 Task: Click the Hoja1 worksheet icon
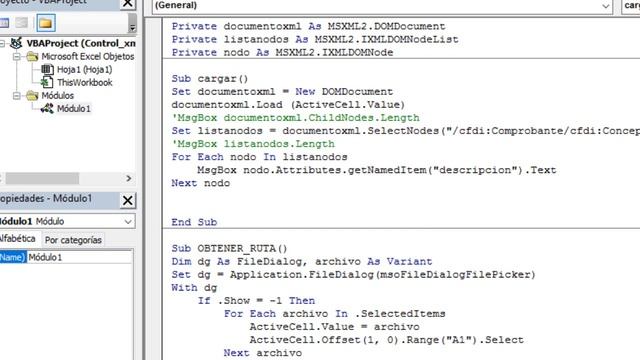pos(47,69)
